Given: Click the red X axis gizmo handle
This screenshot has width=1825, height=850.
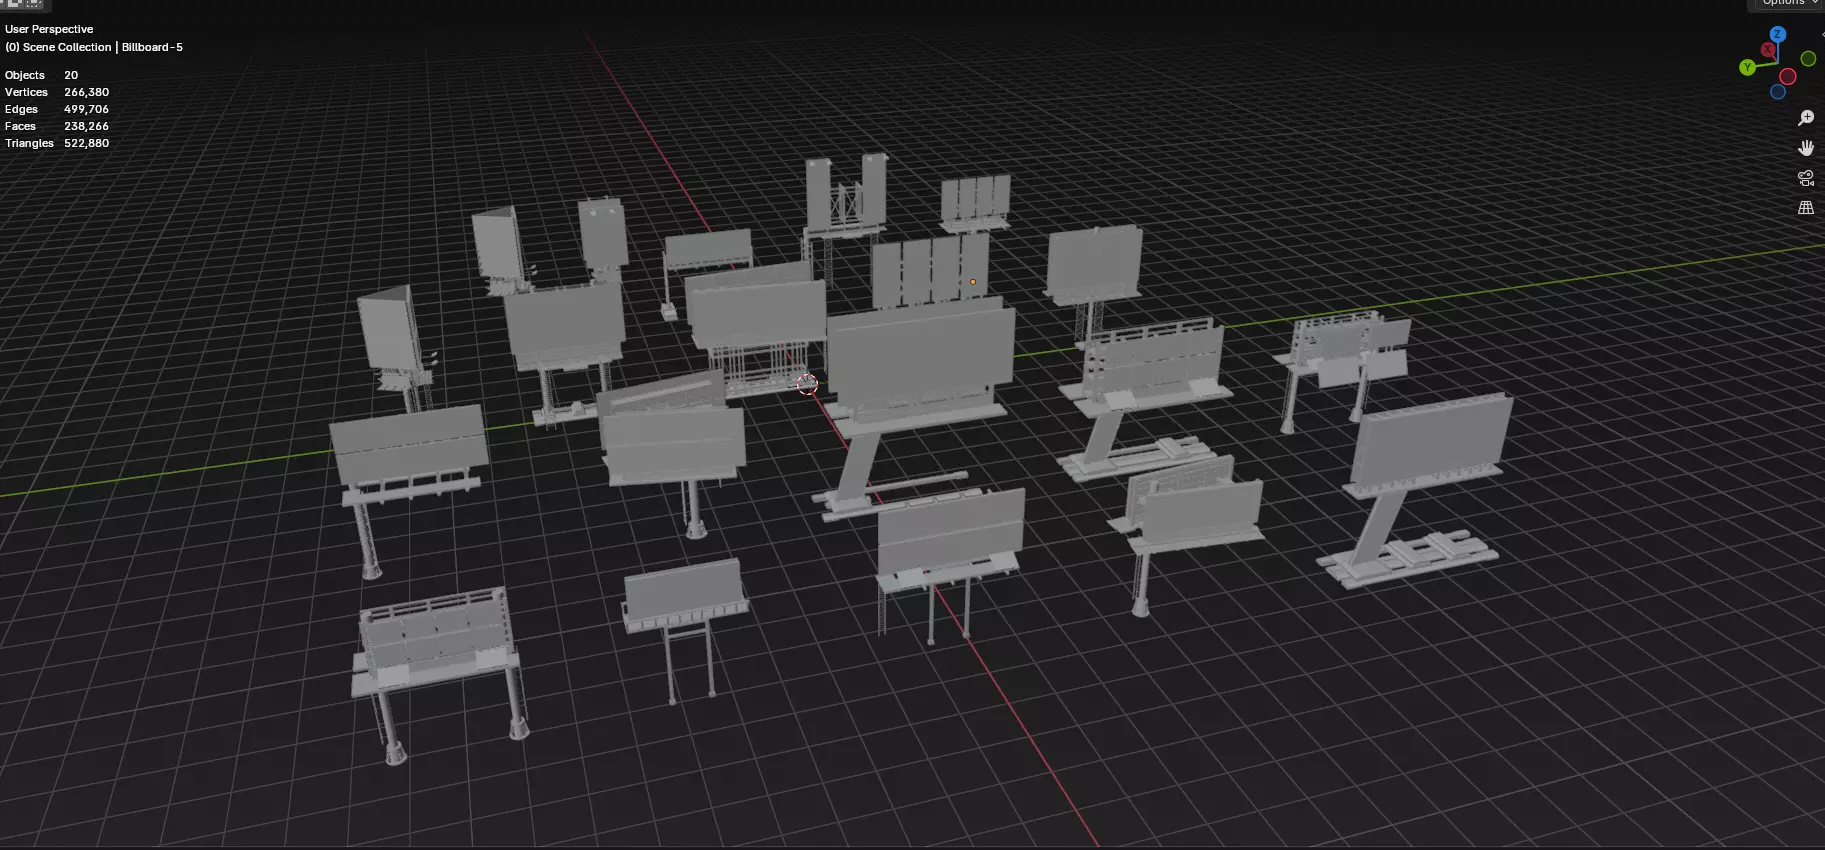Looking at the screenshot, I should point(1768,49).
